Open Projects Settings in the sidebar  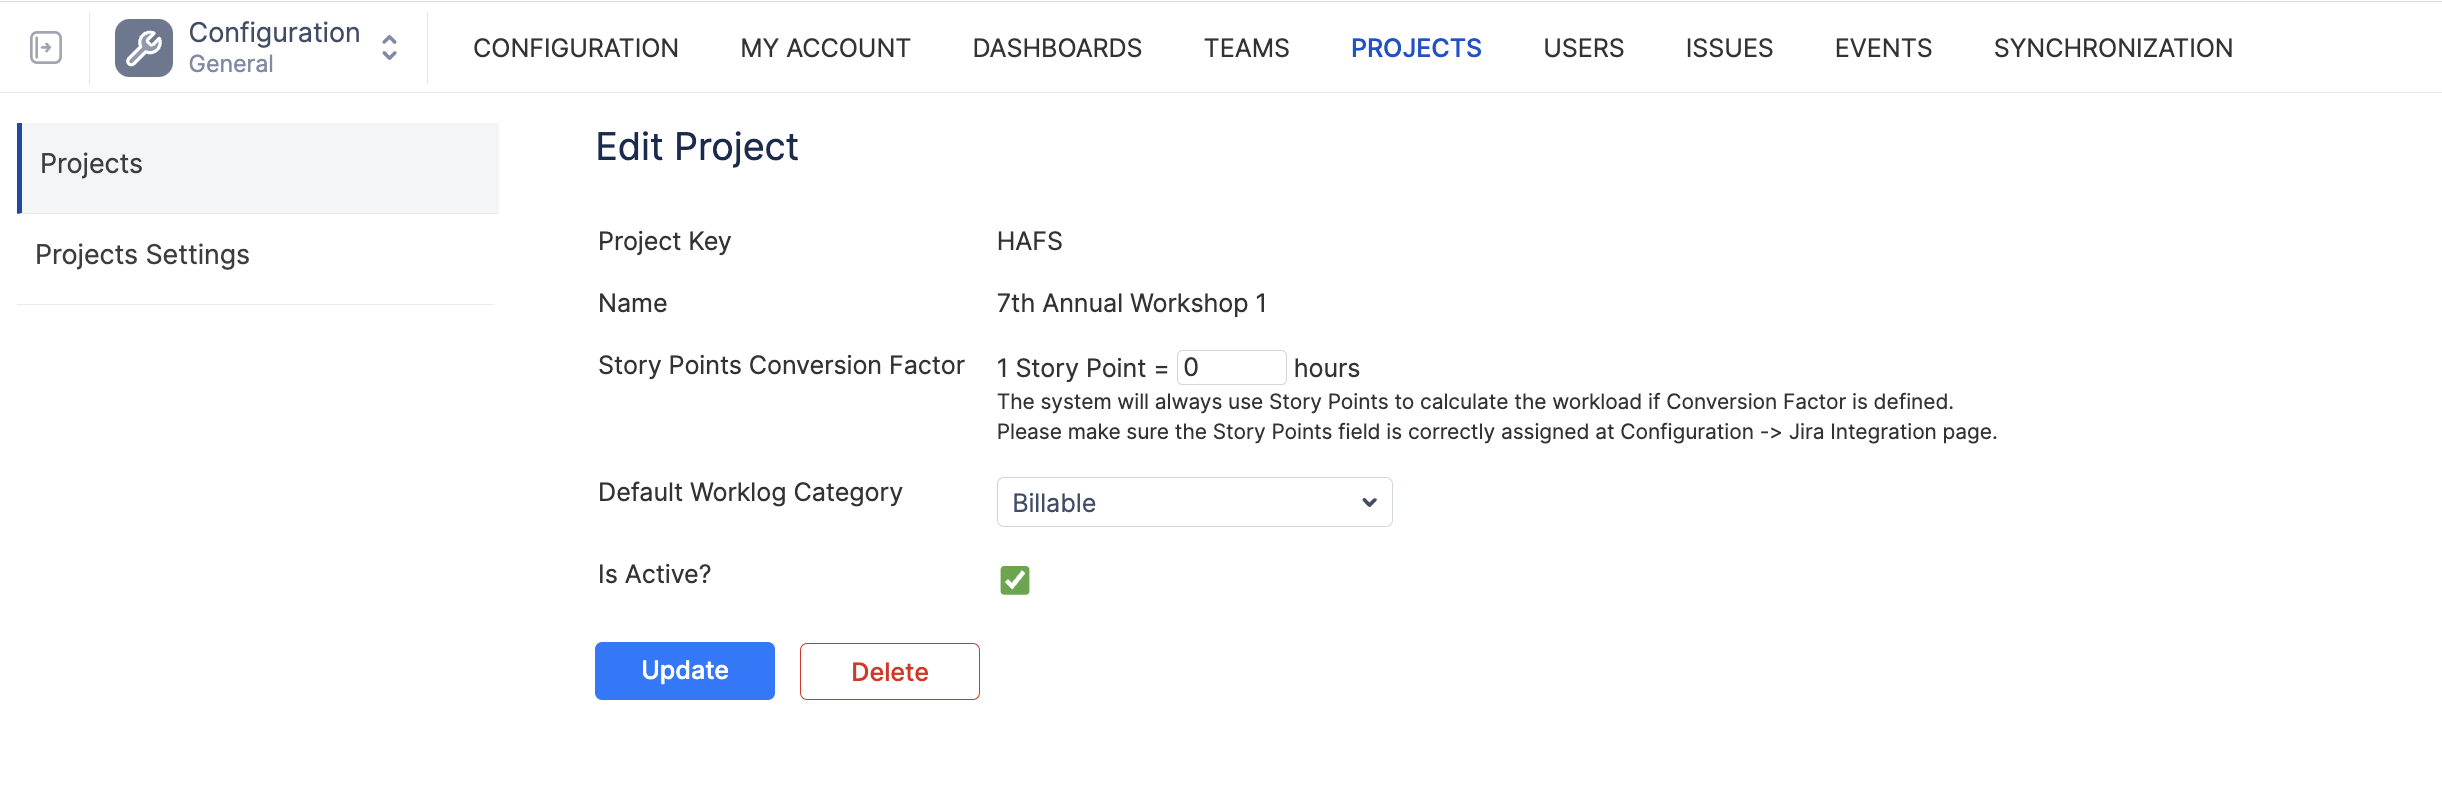[142, 255]
